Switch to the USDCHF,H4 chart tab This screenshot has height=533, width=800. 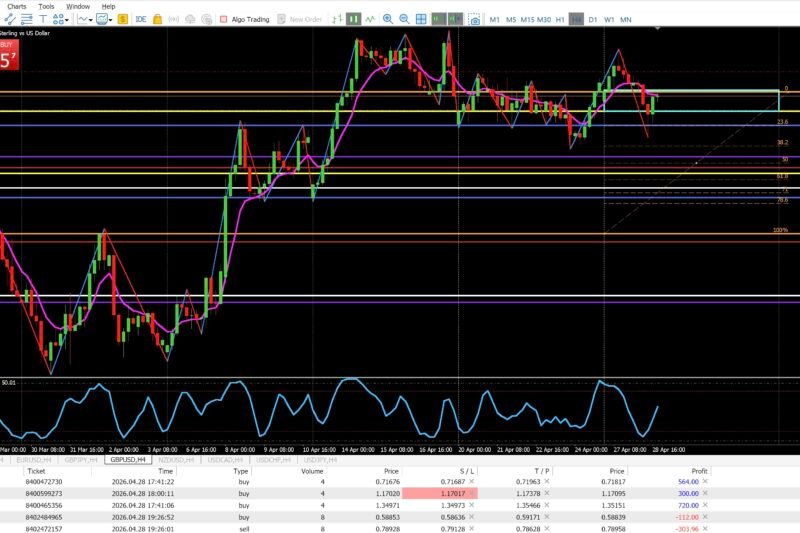(273, 460)
